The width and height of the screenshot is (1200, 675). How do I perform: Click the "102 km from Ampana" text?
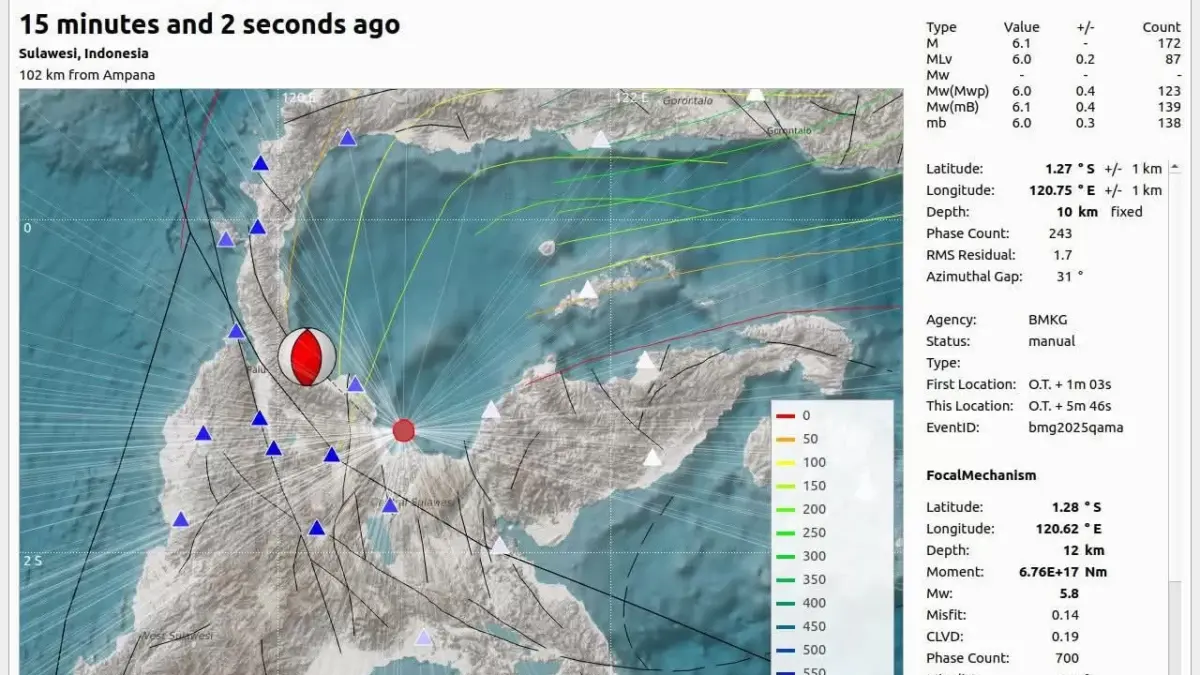(87, 75)
